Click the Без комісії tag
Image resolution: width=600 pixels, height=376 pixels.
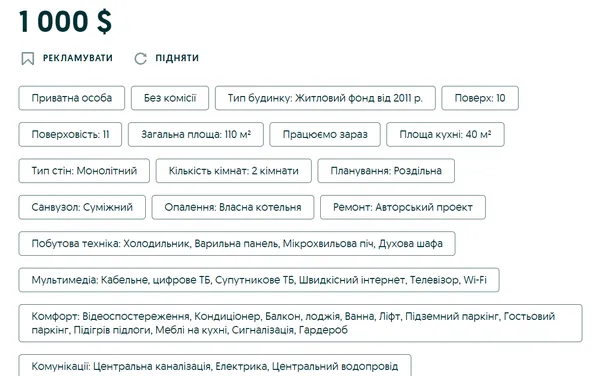coord(170,98)
